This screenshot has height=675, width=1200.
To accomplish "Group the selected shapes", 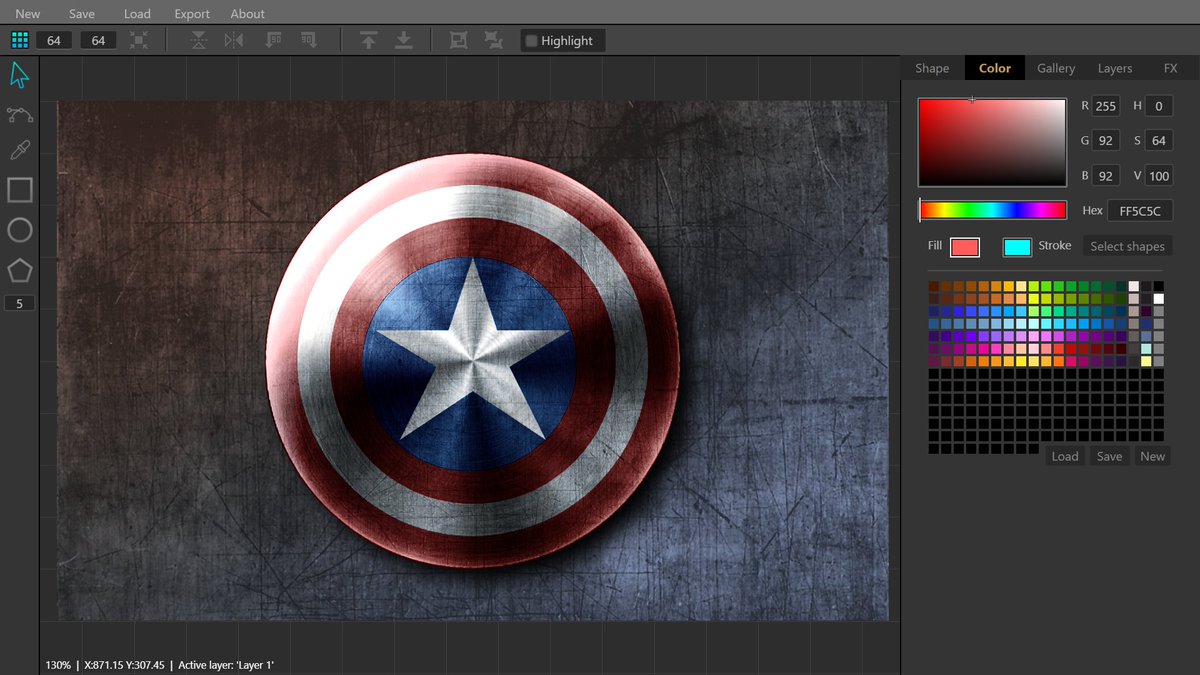I will click(x=459, y=40).
